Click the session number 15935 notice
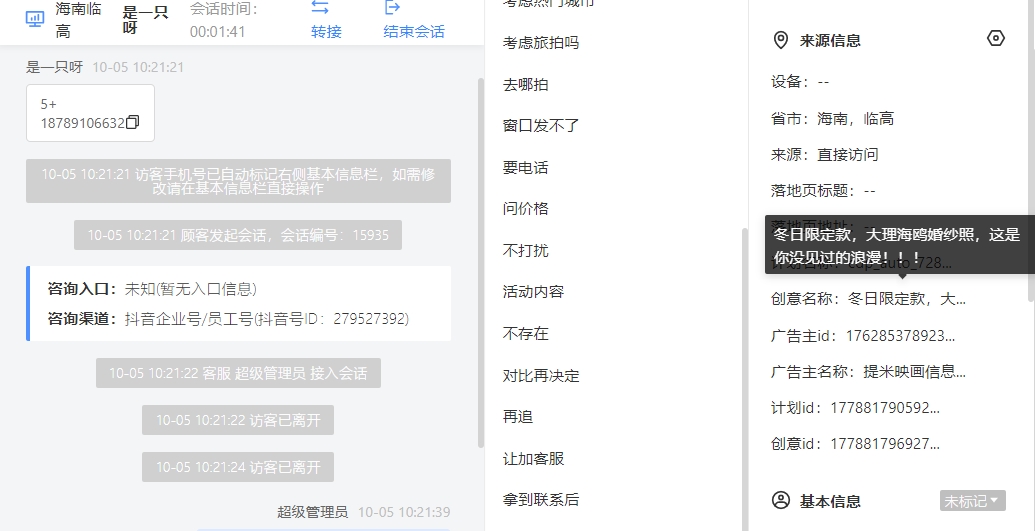Viewport: 1035px width, 531px height. click(x=238, y=235)
